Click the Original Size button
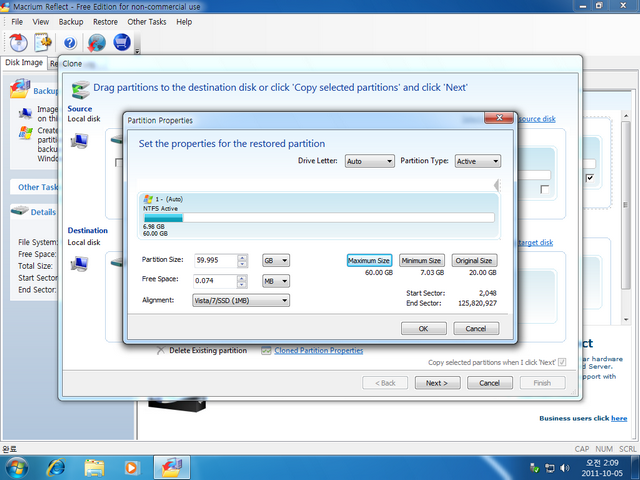 pyautogui.click(x=474, y=260)
